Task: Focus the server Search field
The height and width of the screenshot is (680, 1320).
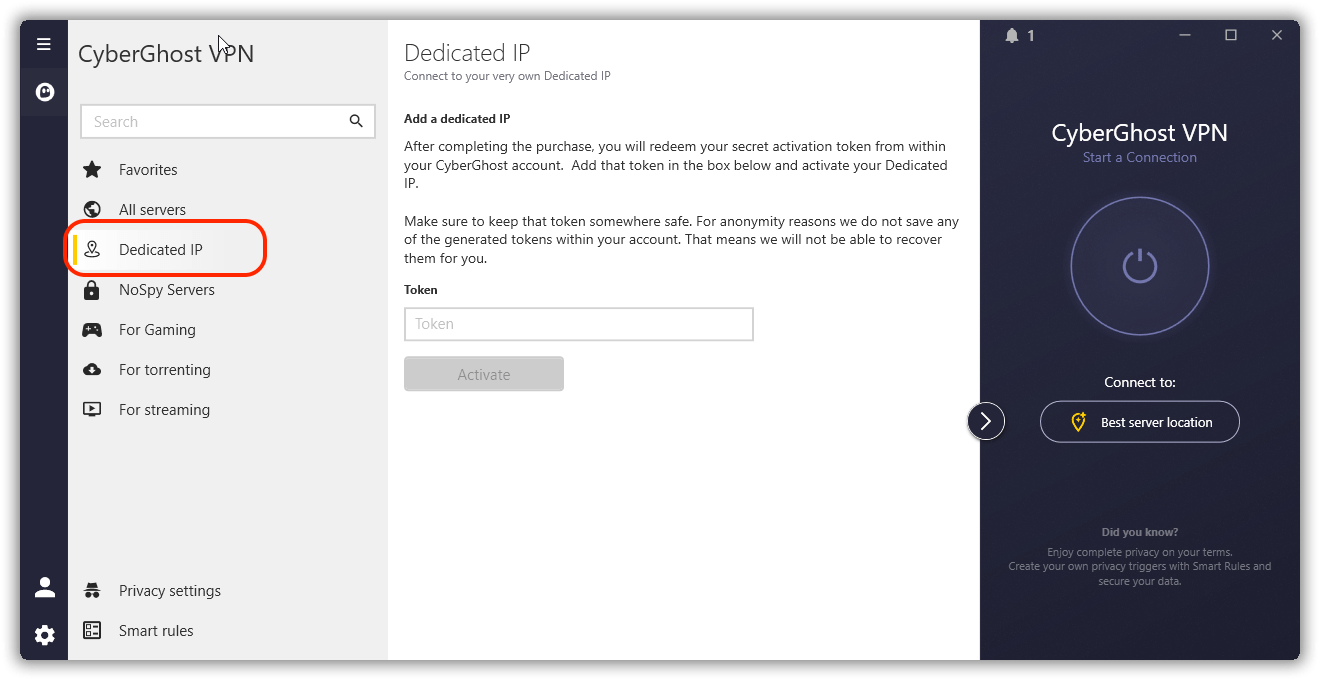Action: click(228, 122)
